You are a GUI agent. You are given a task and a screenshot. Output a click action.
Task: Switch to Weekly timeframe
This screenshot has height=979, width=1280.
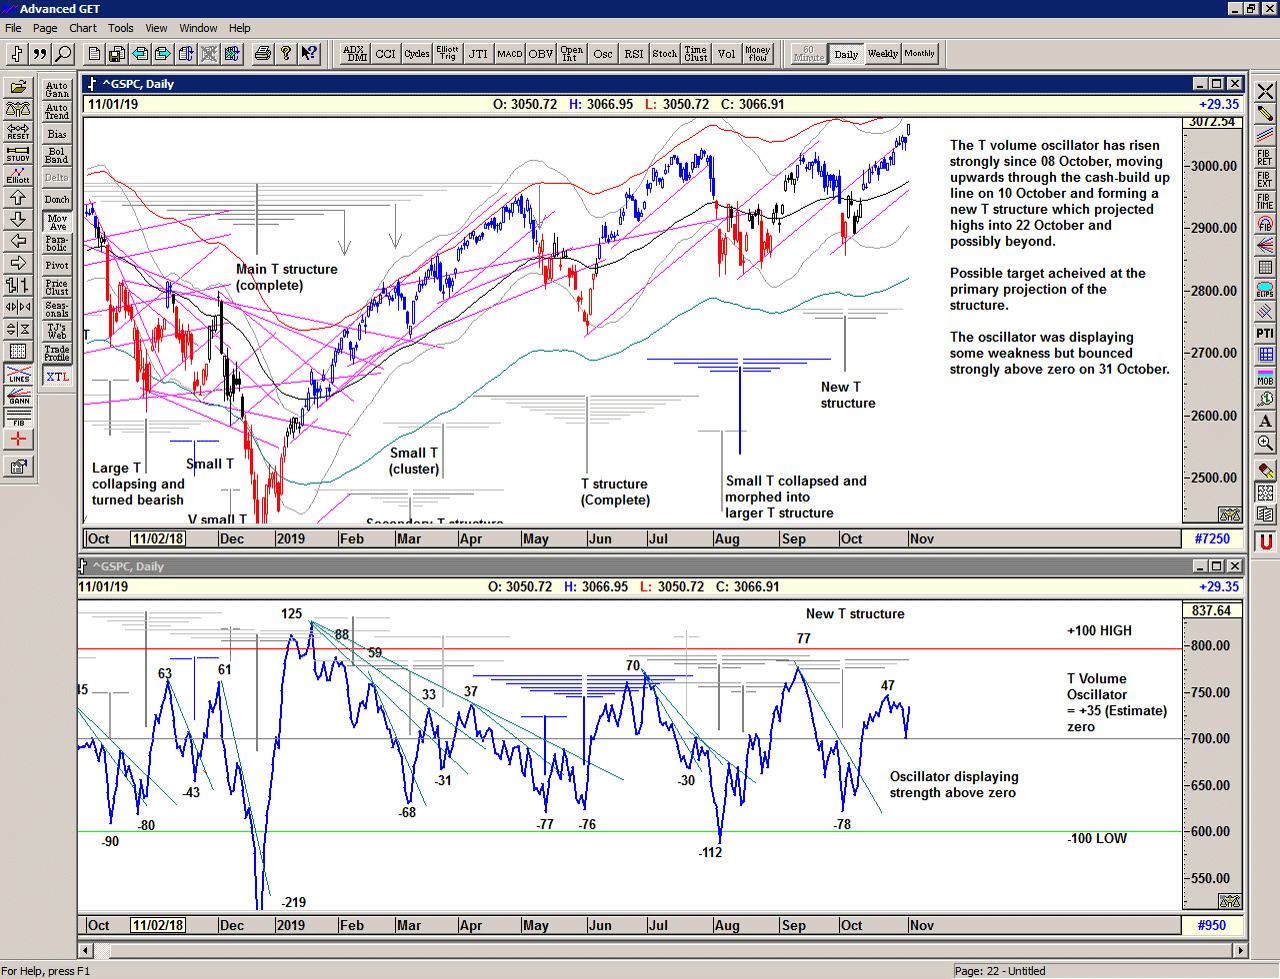click(882, 54)
